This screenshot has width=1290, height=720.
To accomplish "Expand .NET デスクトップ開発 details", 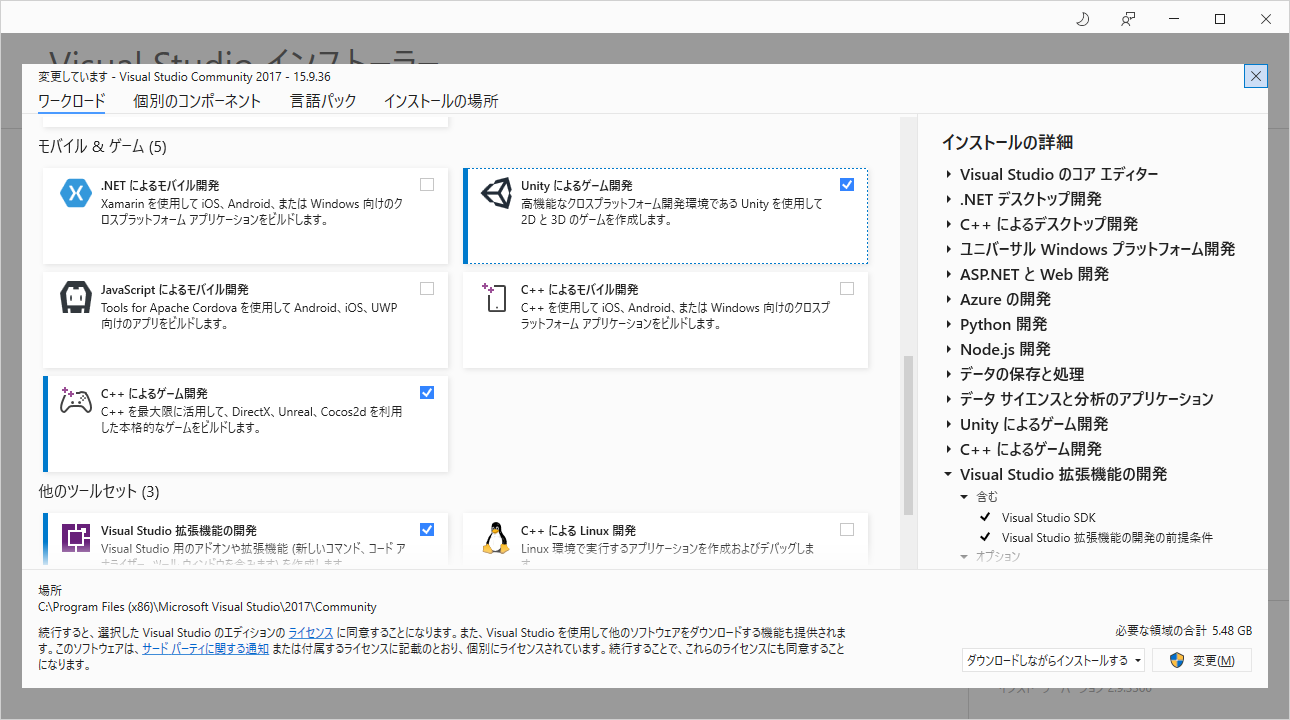I will coord(948,199).
